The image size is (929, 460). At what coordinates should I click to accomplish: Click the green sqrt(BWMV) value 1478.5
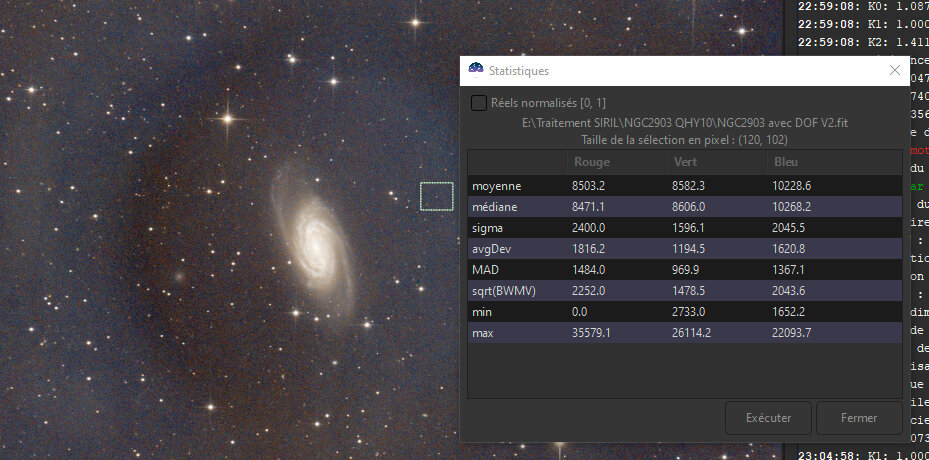point(690,291)
